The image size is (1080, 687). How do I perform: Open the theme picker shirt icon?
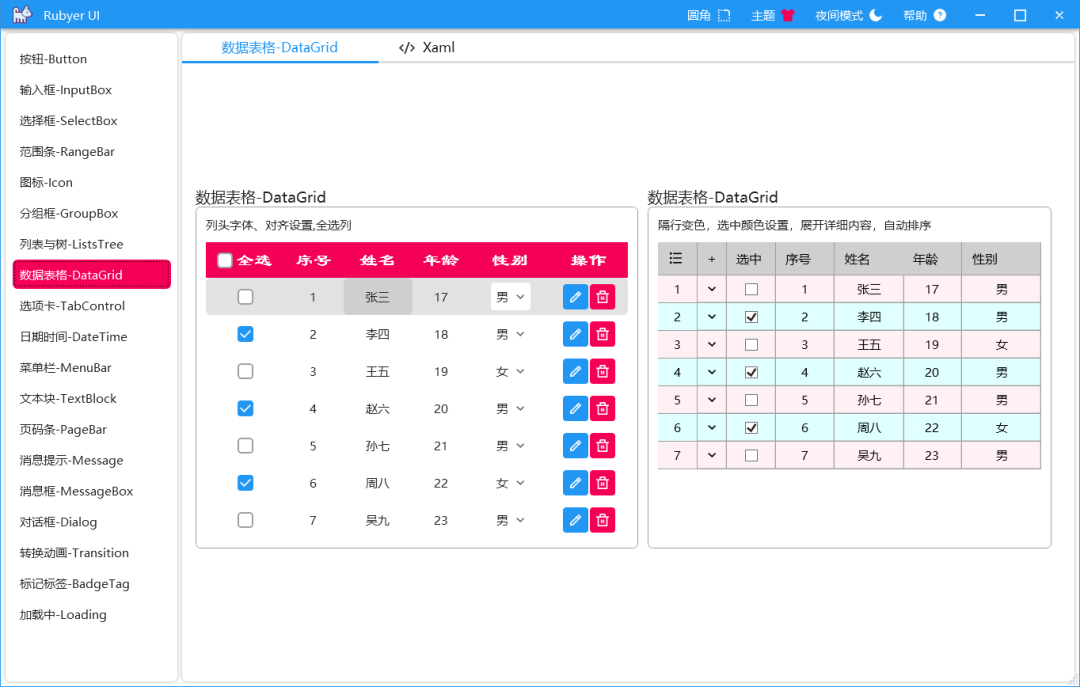click(789, 15)
